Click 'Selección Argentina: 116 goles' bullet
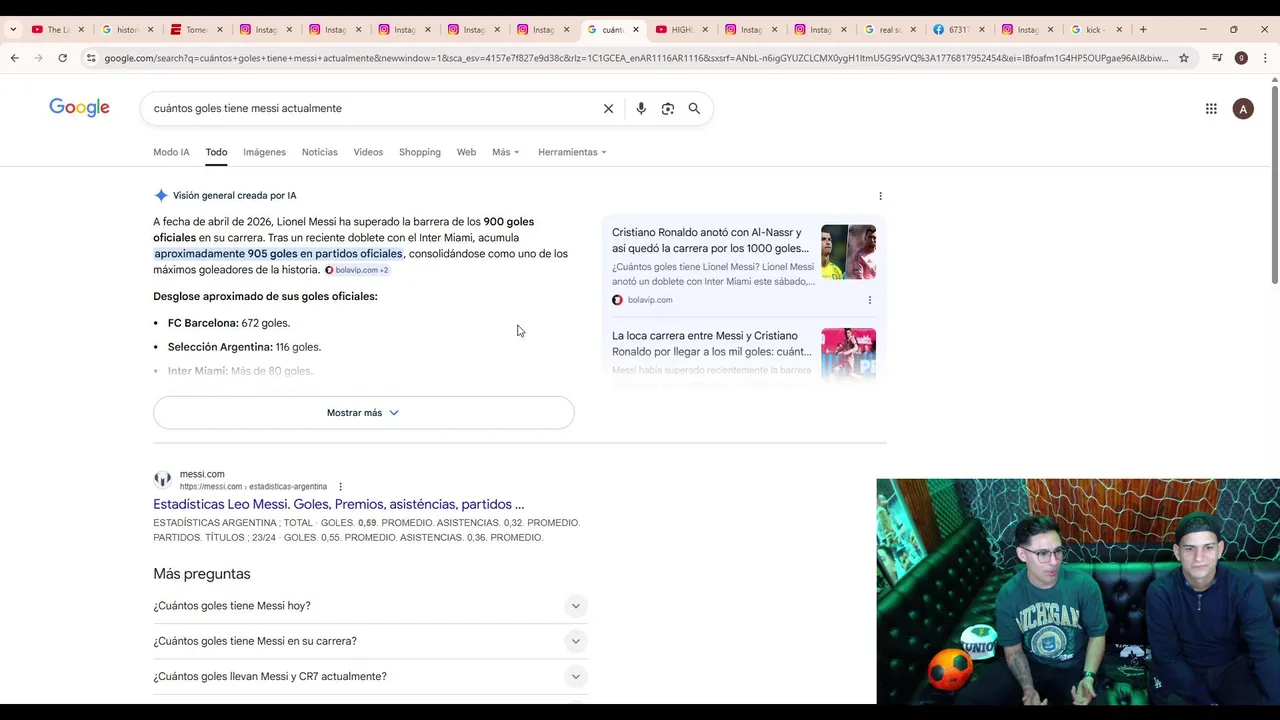The width and height of the screenshot is (1280, 720). point(244,347)
